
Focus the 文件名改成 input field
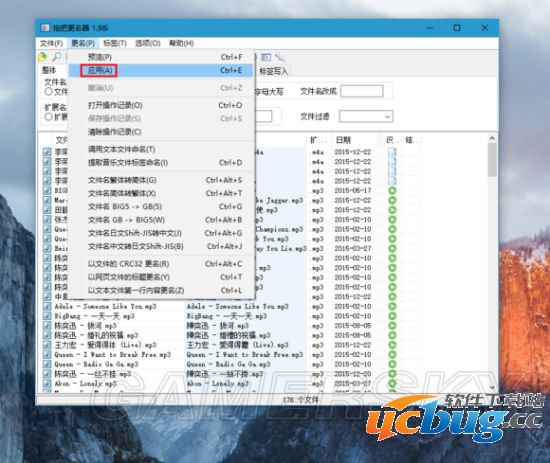click(362, 91)
